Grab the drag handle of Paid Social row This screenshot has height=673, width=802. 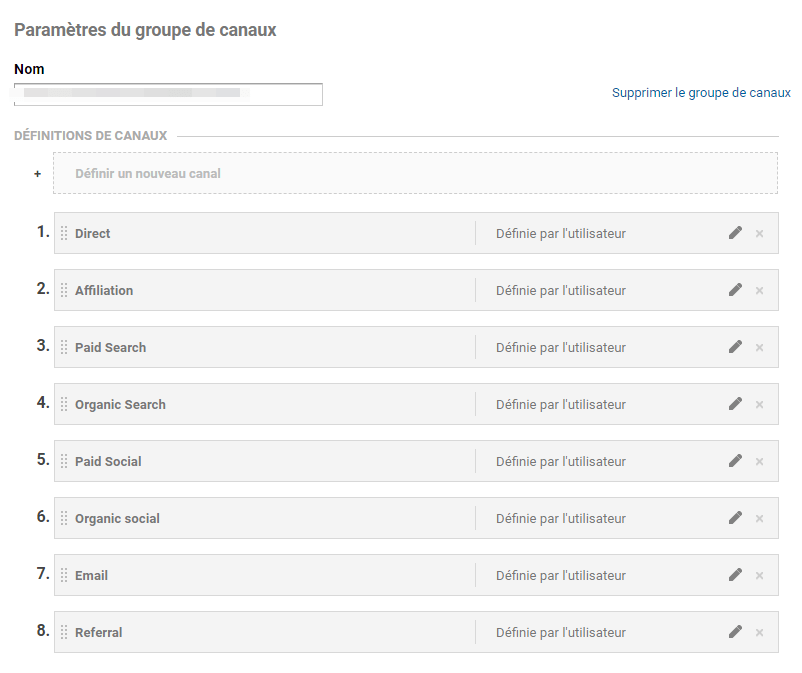pos(64,461)
